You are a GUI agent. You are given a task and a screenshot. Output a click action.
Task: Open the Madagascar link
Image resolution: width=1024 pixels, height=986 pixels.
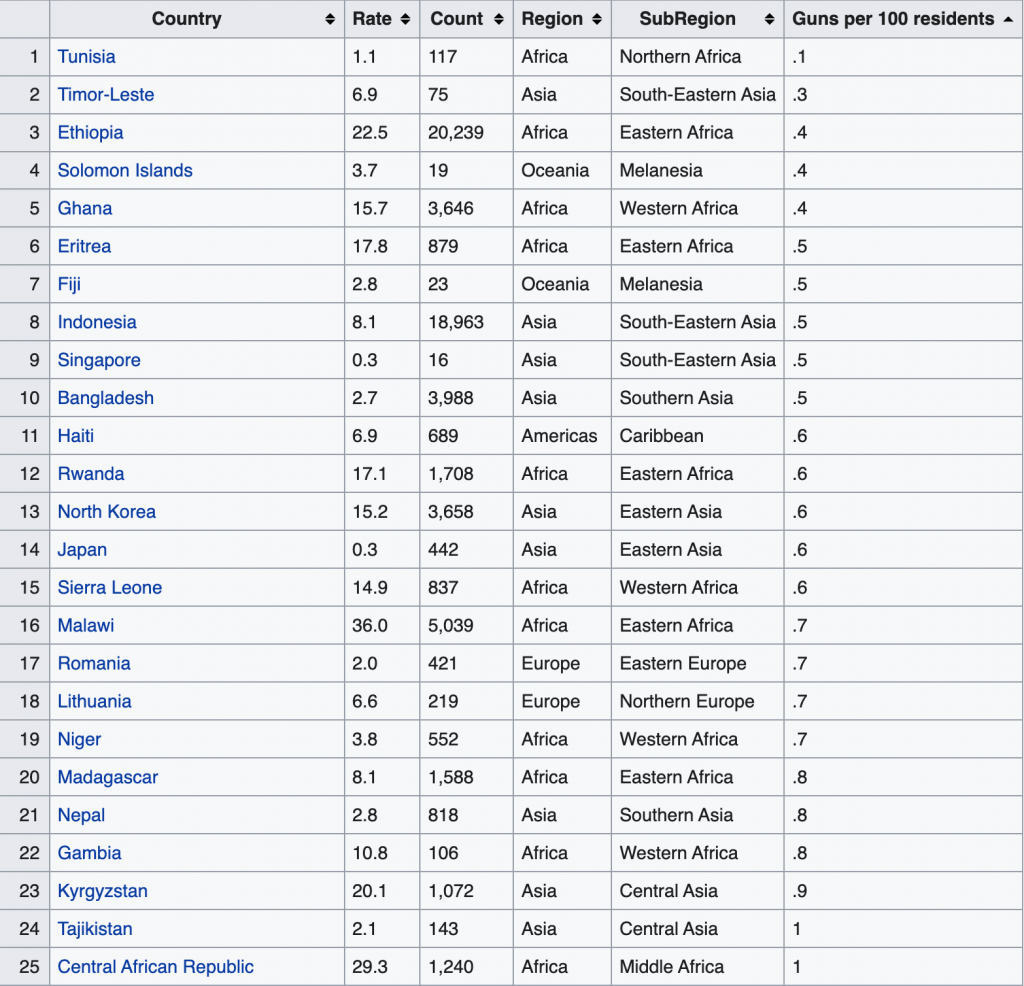[107, 778]
